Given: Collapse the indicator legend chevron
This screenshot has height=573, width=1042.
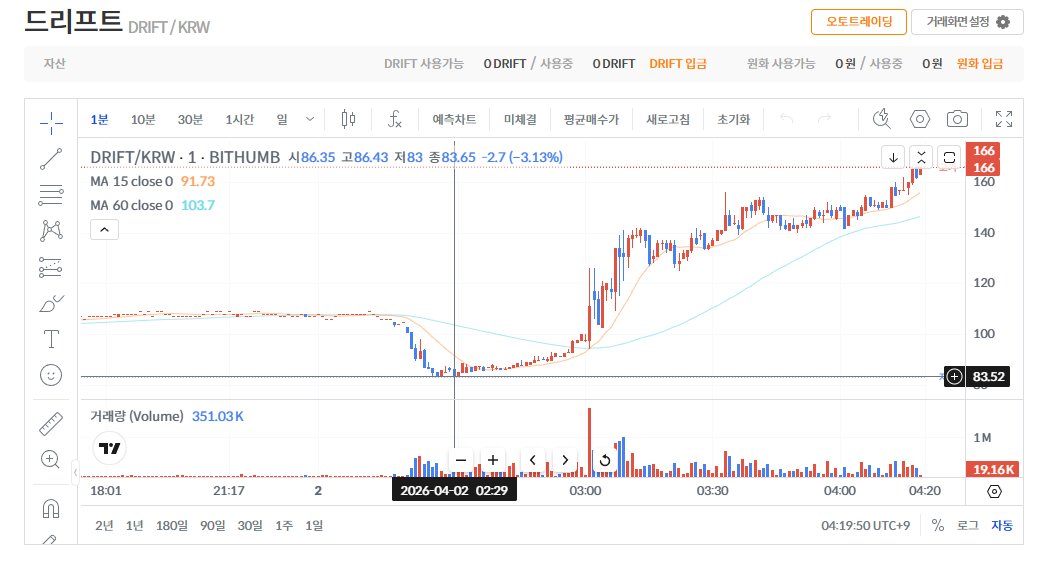Looking at the screenshot, I should coord(104,229).
